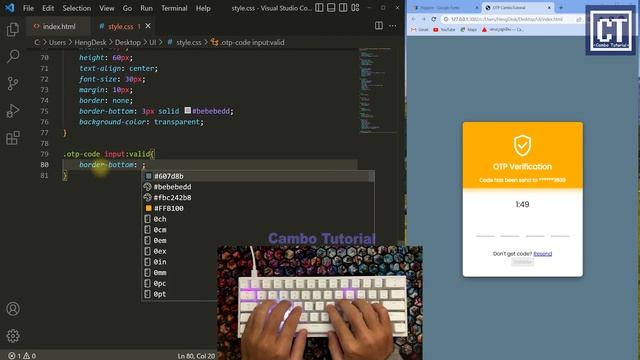
Task: Click the last OTP digit input field
Action: click(x=560, y=229)
